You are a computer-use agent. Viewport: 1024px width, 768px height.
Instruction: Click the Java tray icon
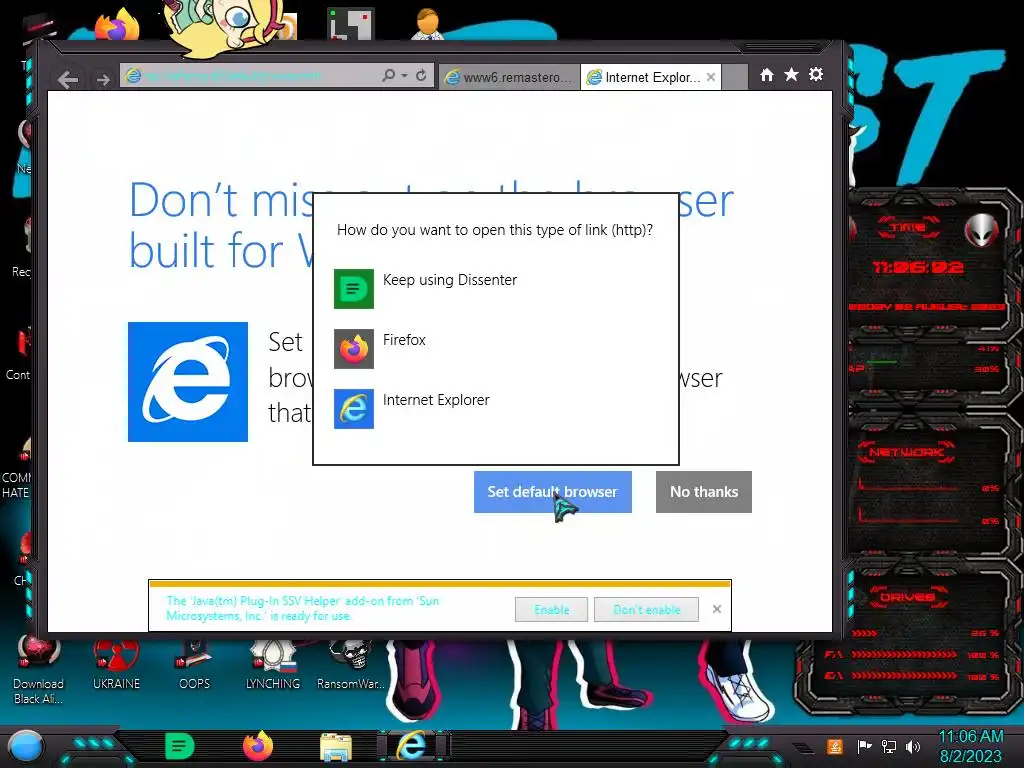(x=835, y=746)
